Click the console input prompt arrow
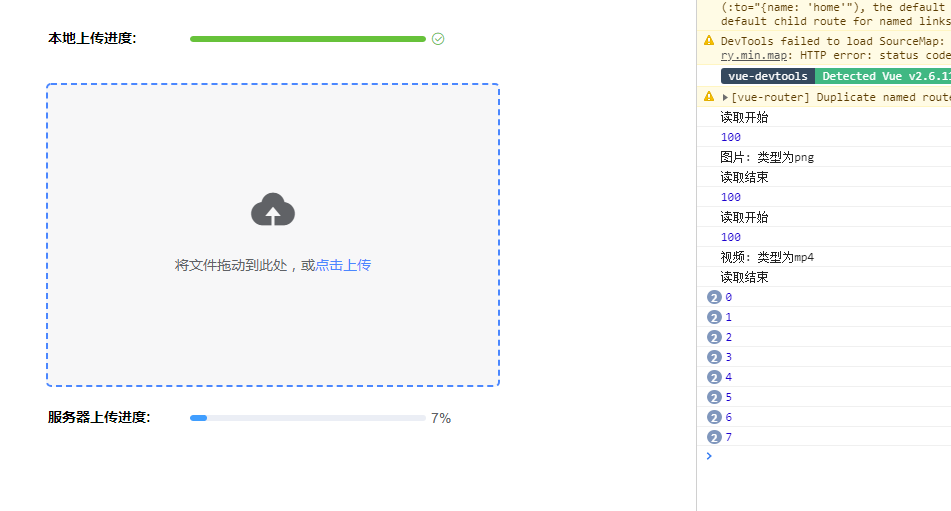The width and height of the screenshot is (951, 511). coord(709,456)
